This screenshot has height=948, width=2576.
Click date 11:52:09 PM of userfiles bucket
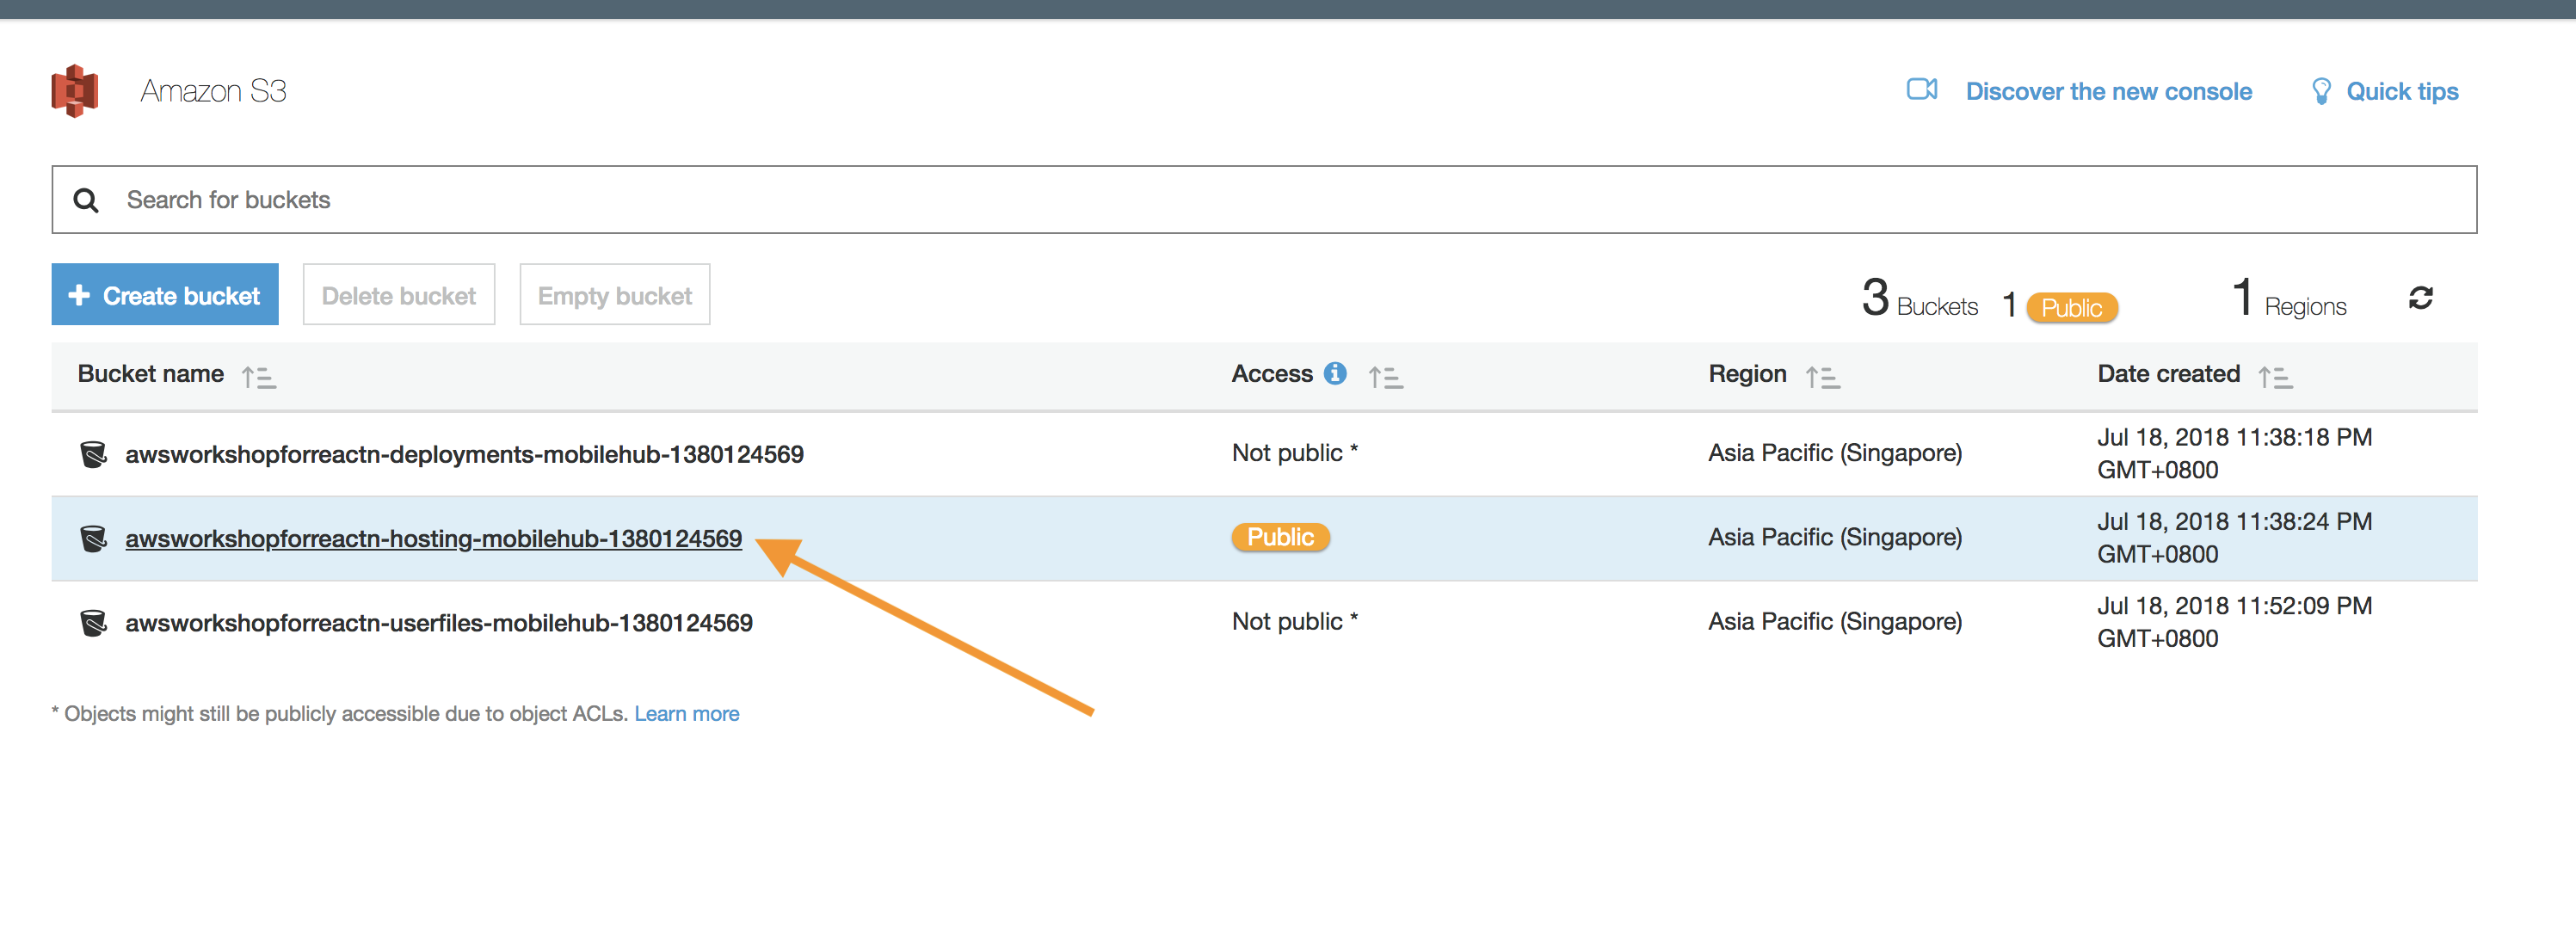click(2234, 622)
